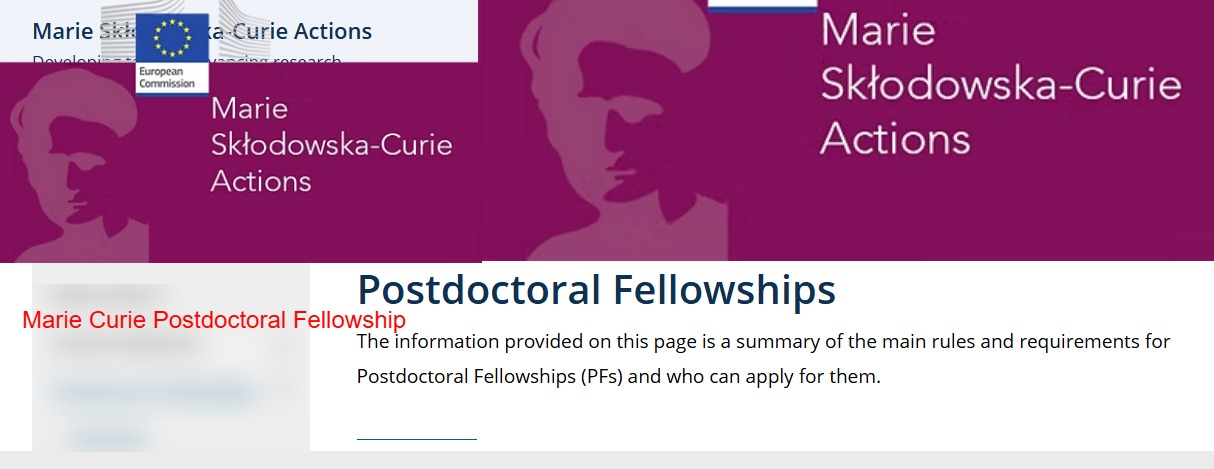Select the lowest blurred item in the sidebar
The image size is (1214, 469).
(110, 437)
